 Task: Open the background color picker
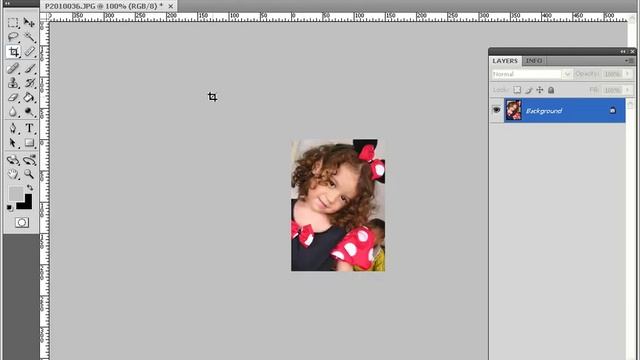27,204
